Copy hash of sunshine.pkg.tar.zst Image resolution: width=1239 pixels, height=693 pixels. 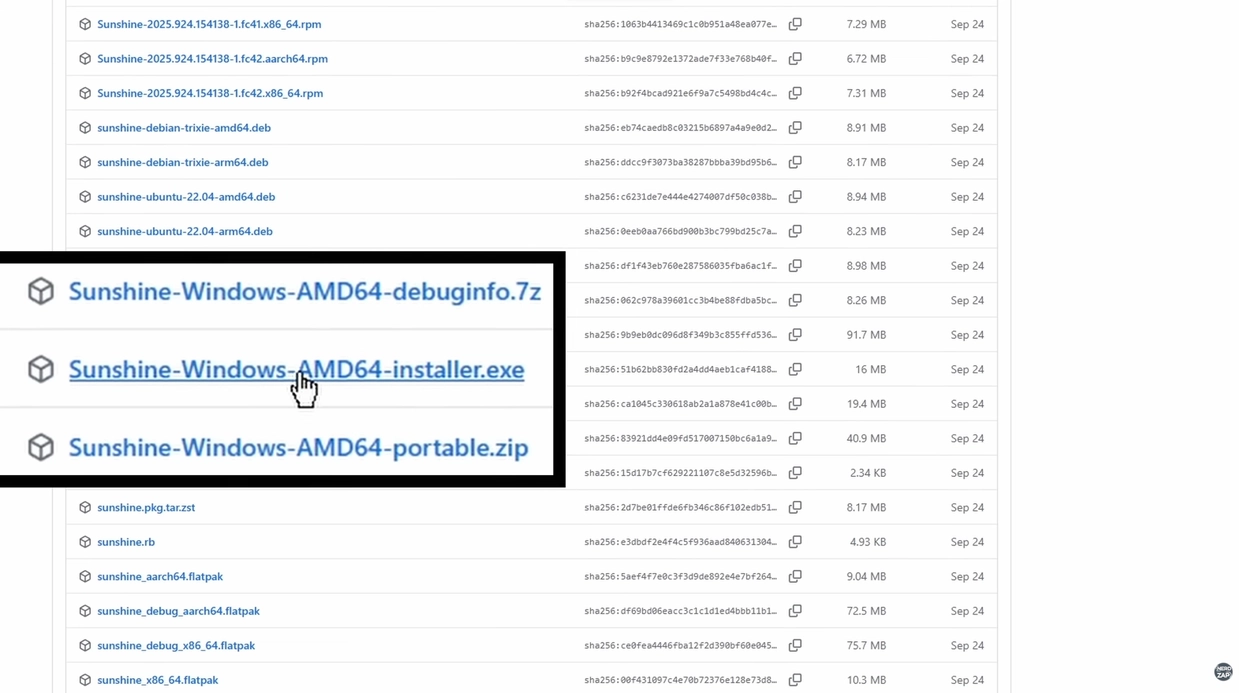point(795,507)
